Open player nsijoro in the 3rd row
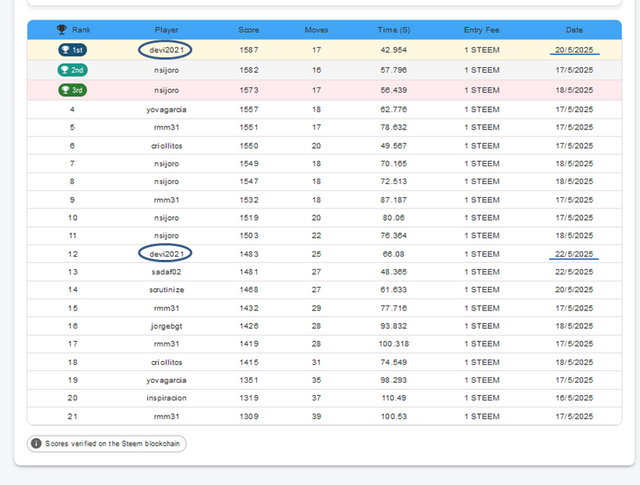Viewport: 640px width, 485px height. (167, 90)
